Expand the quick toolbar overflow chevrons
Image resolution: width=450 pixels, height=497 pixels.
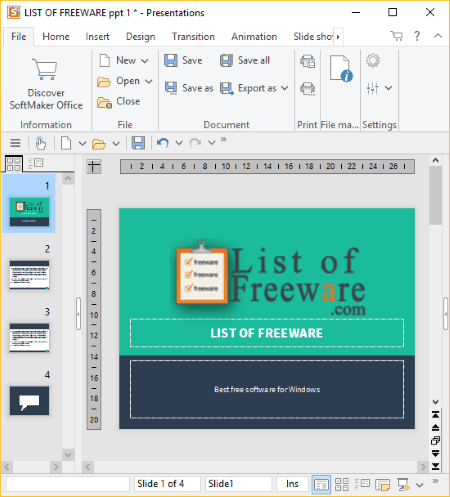point(223,139)
